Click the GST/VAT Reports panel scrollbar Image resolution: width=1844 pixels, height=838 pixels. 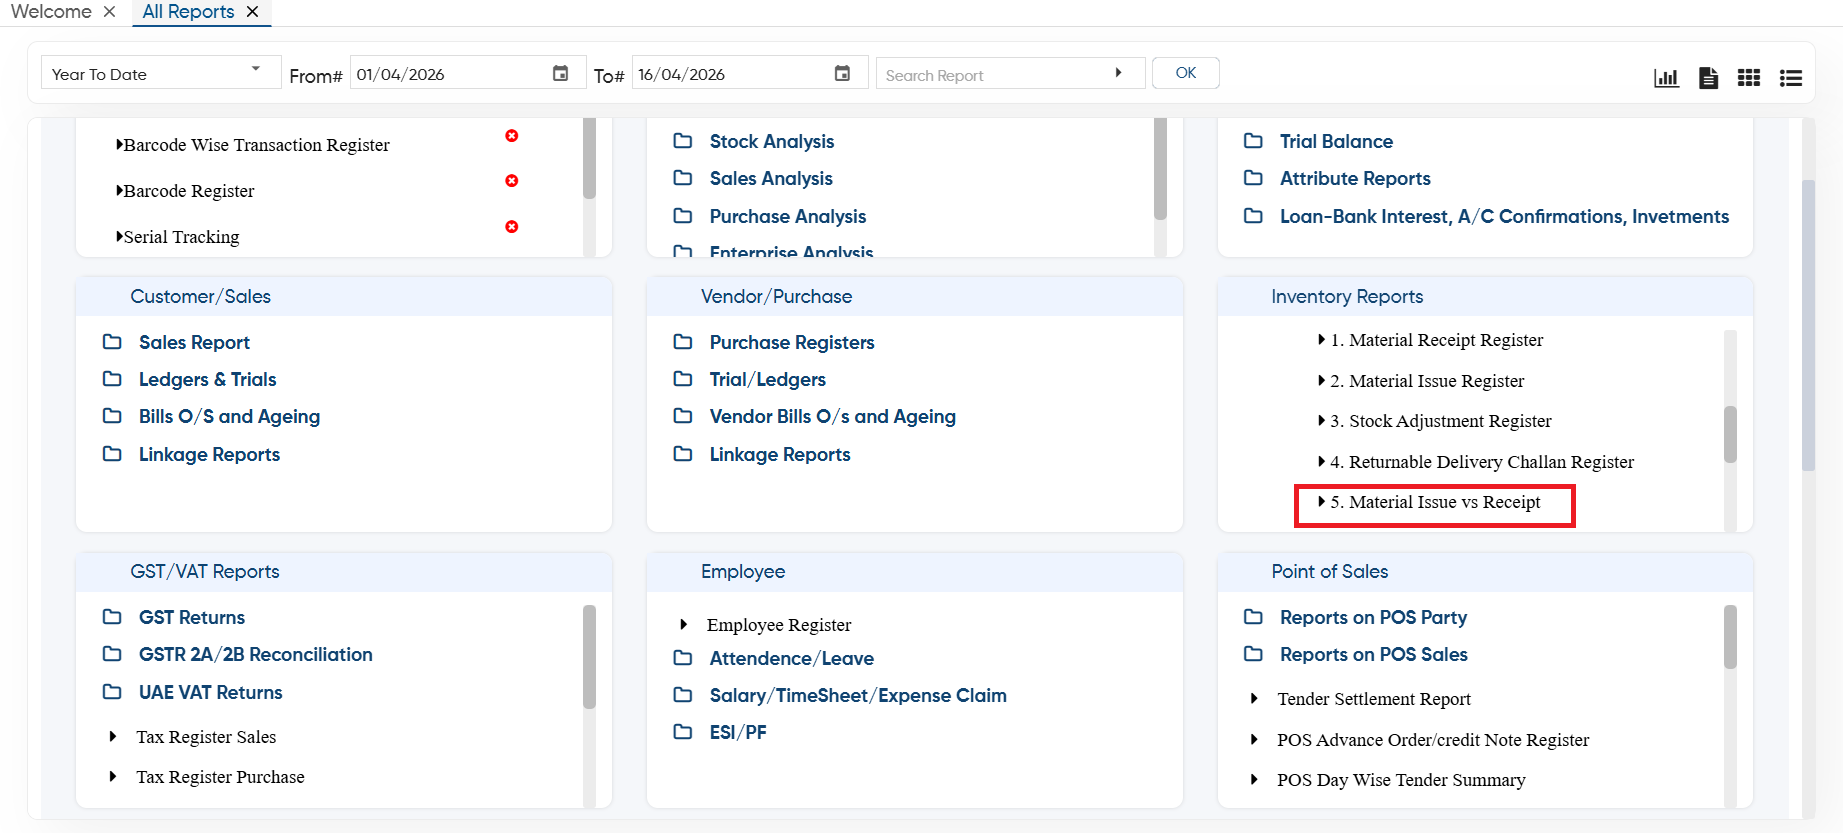point(589,657)
